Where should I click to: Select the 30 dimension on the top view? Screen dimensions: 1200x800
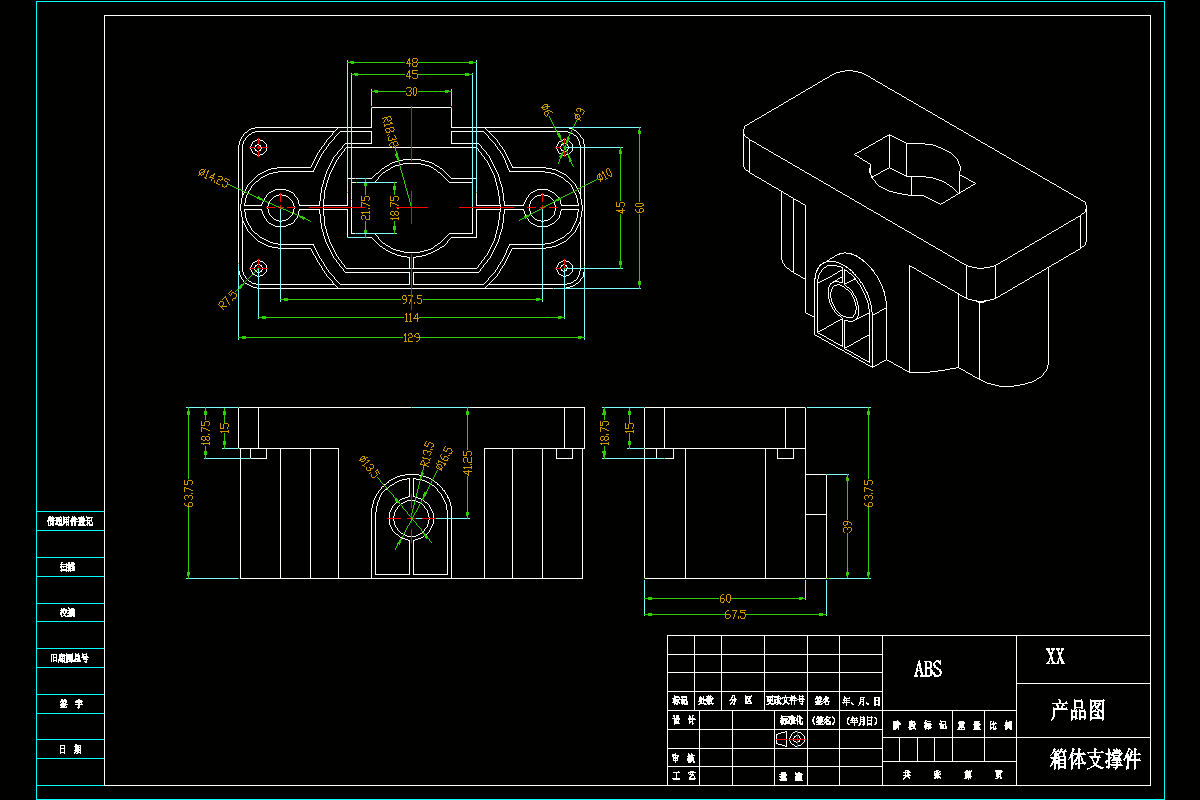click(411, 91)
